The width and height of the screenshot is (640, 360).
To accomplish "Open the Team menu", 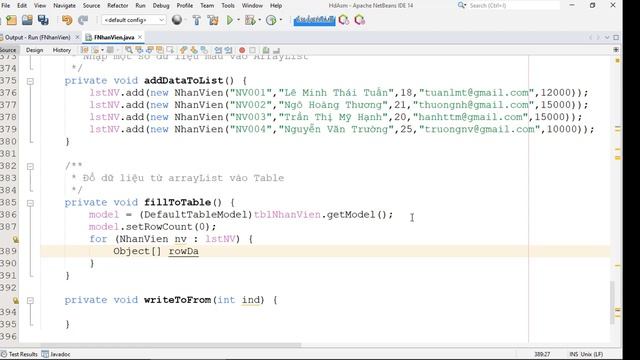I will pyautogui.click(x=207, y=6).
